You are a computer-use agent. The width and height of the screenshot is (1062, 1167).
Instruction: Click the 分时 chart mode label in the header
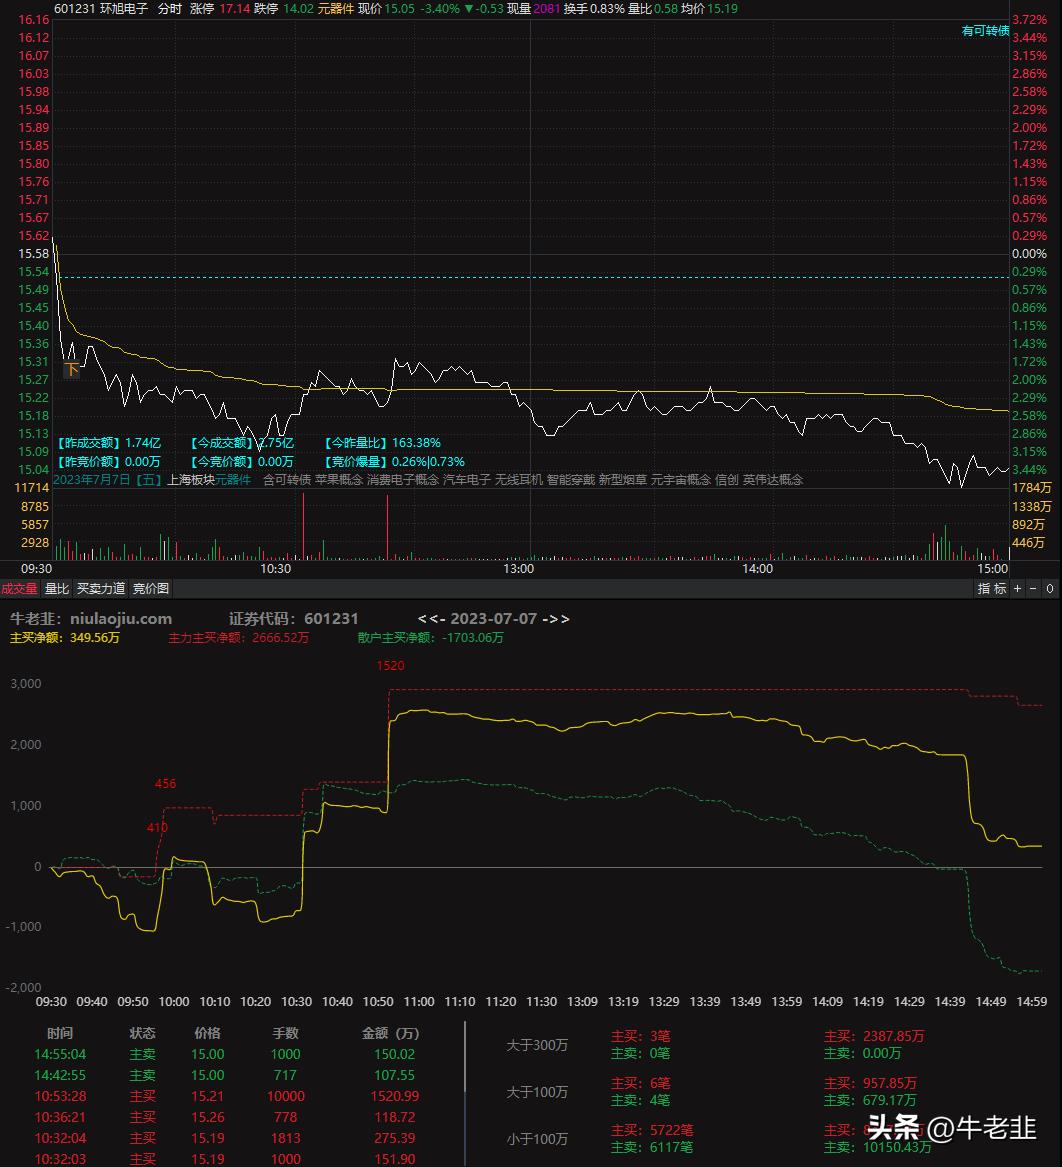(167, 8)
